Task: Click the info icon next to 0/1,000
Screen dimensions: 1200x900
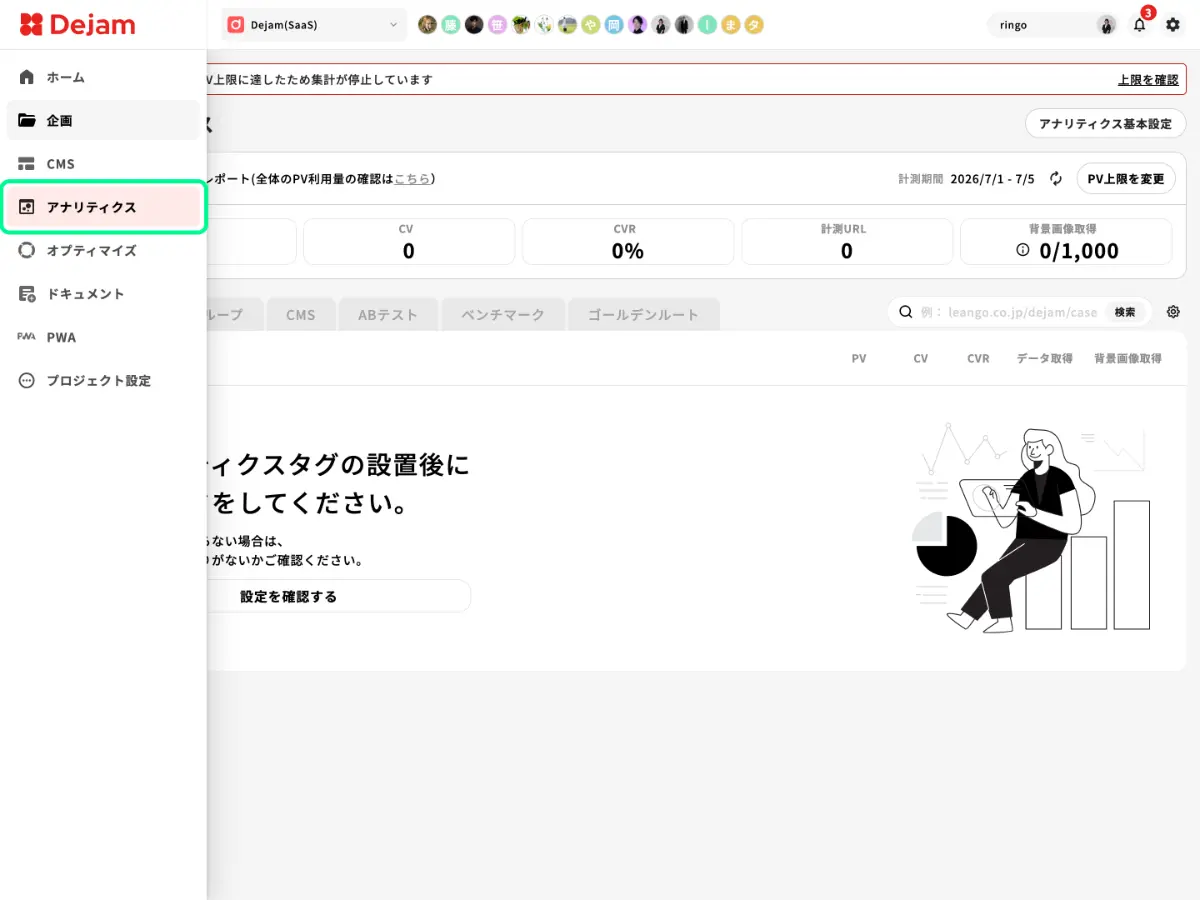Action: click(1023, 251)
